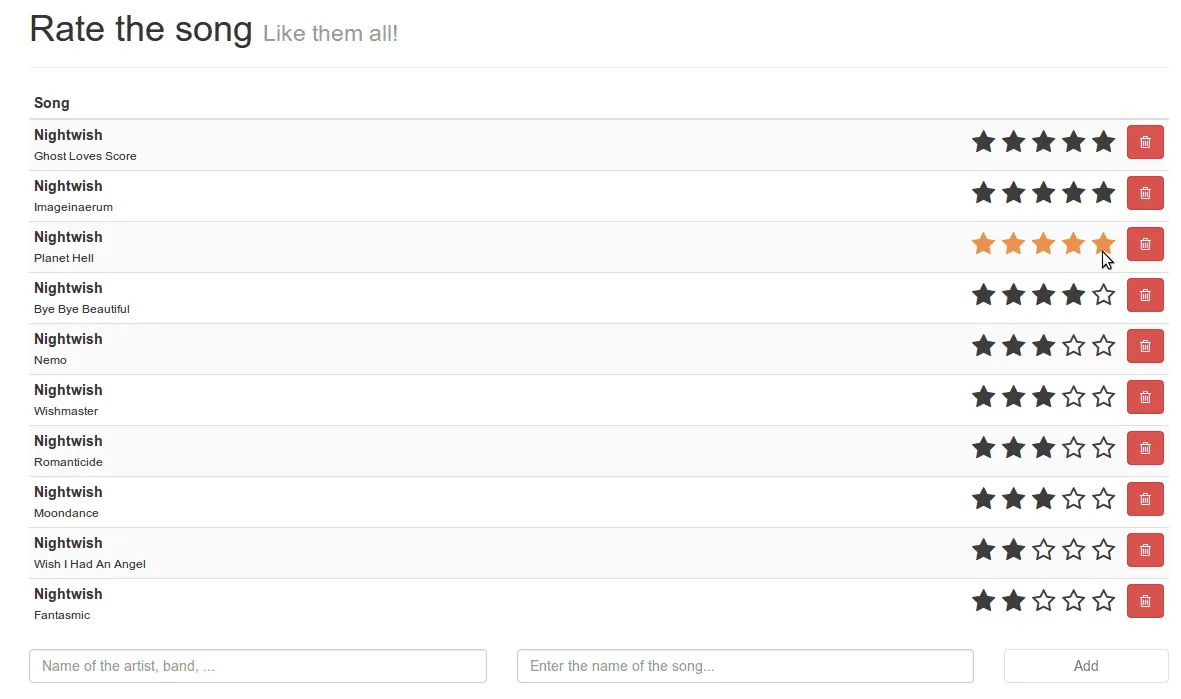
Task: Give Nemo a four-star rating
Action: click(1073, 346)
